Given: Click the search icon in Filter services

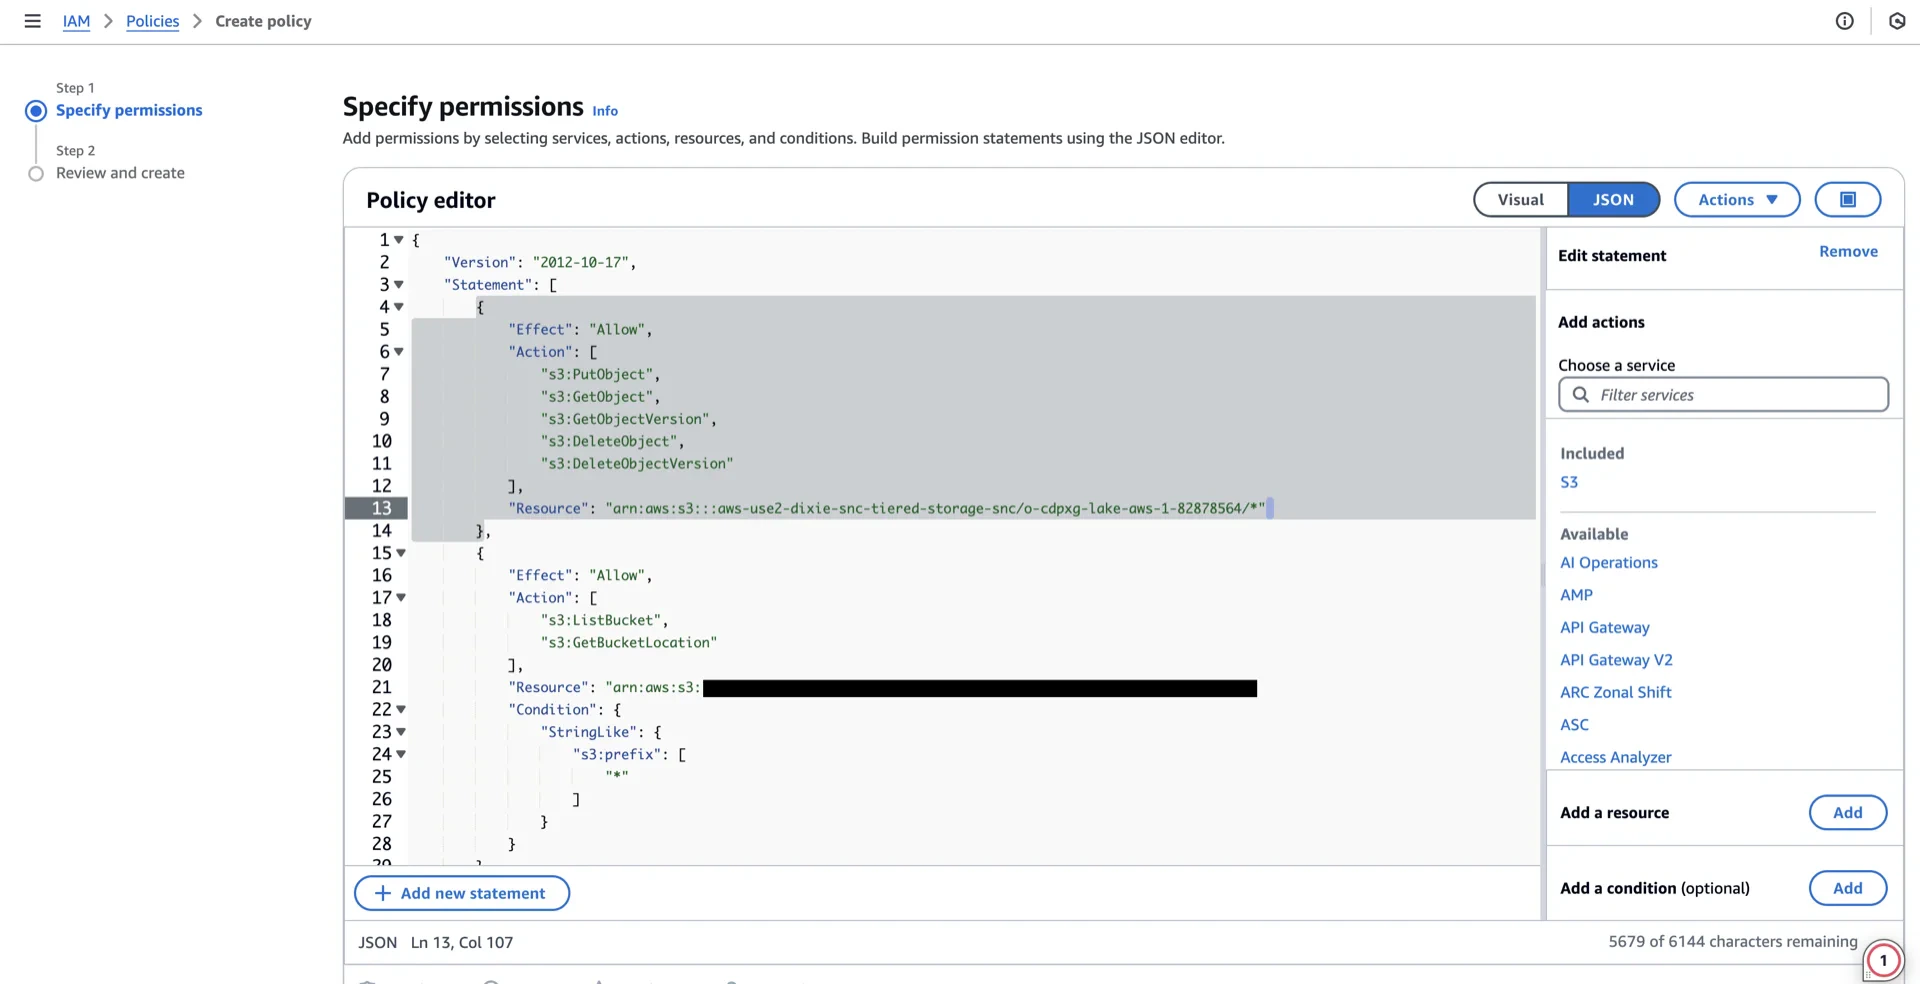Looking at the screenshot, I should click(x=1580, y=395).
